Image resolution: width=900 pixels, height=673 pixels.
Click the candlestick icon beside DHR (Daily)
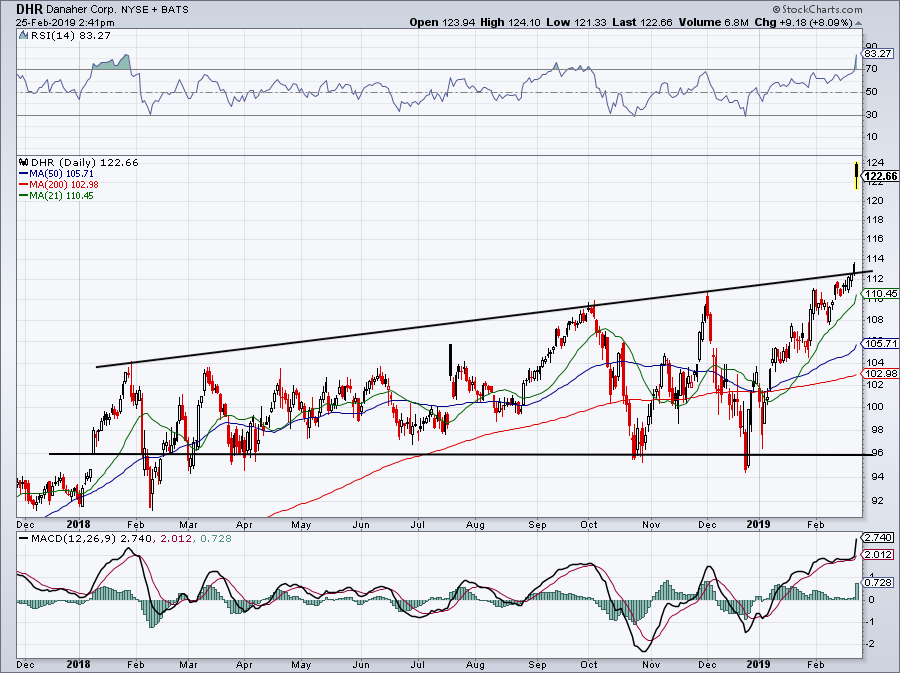pos(24,162)
